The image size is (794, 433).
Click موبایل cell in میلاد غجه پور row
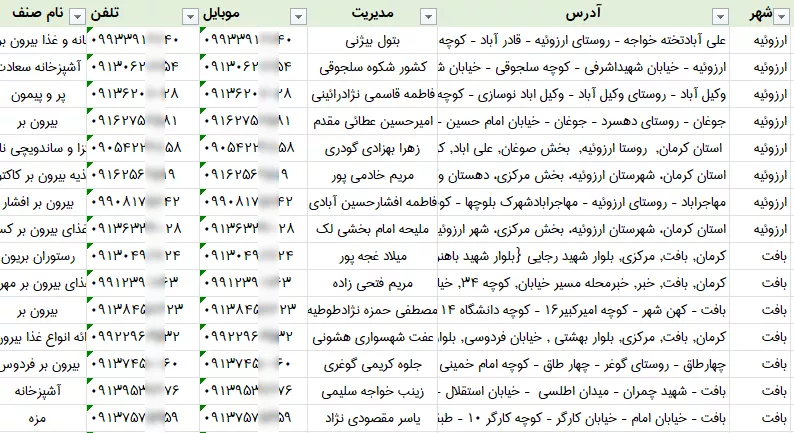point(253,256)
